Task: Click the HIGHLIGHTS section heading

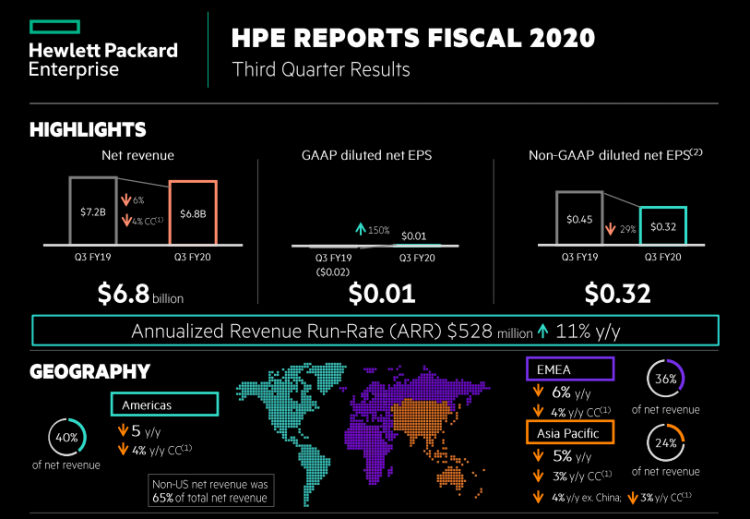Action: (x=88, y=130)
